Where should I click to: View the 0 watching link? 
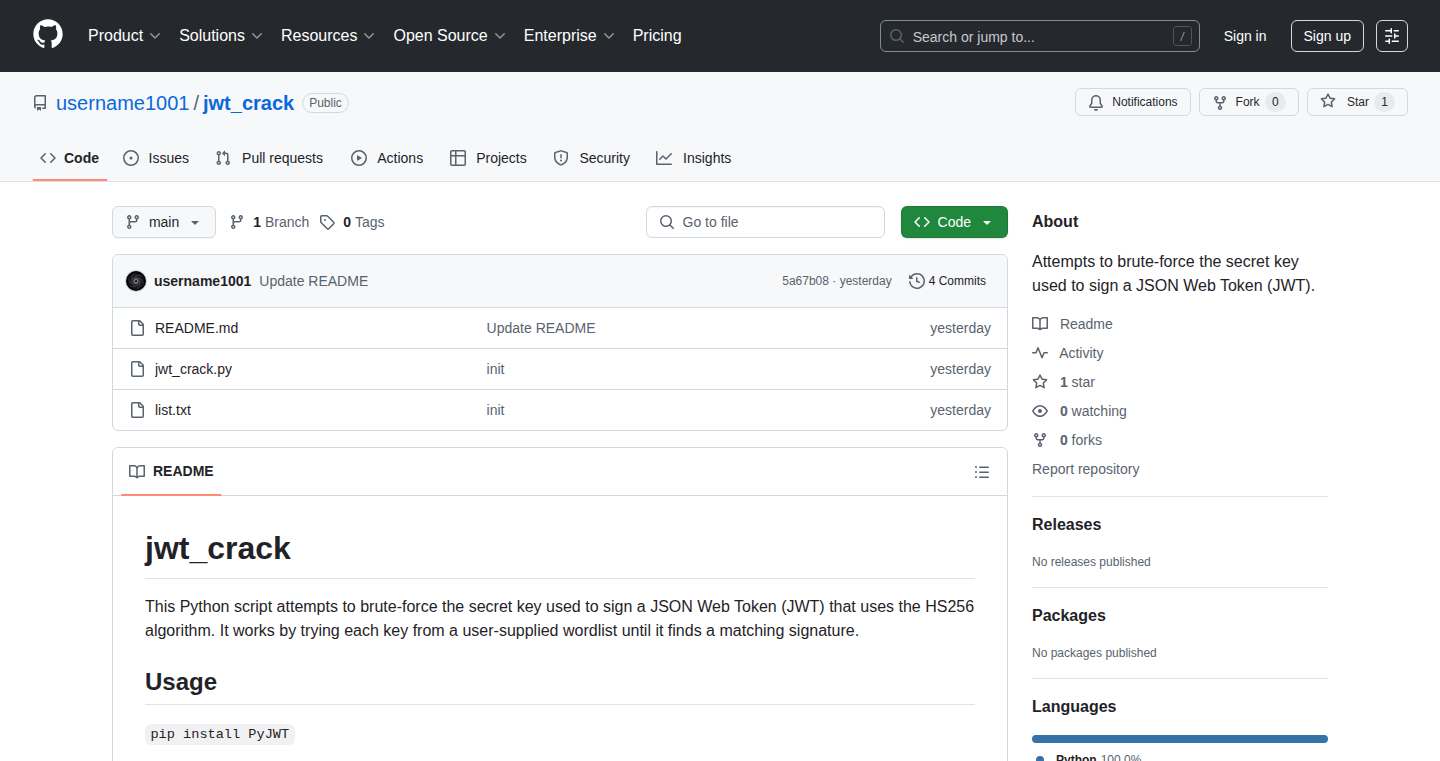[1080, 411]
